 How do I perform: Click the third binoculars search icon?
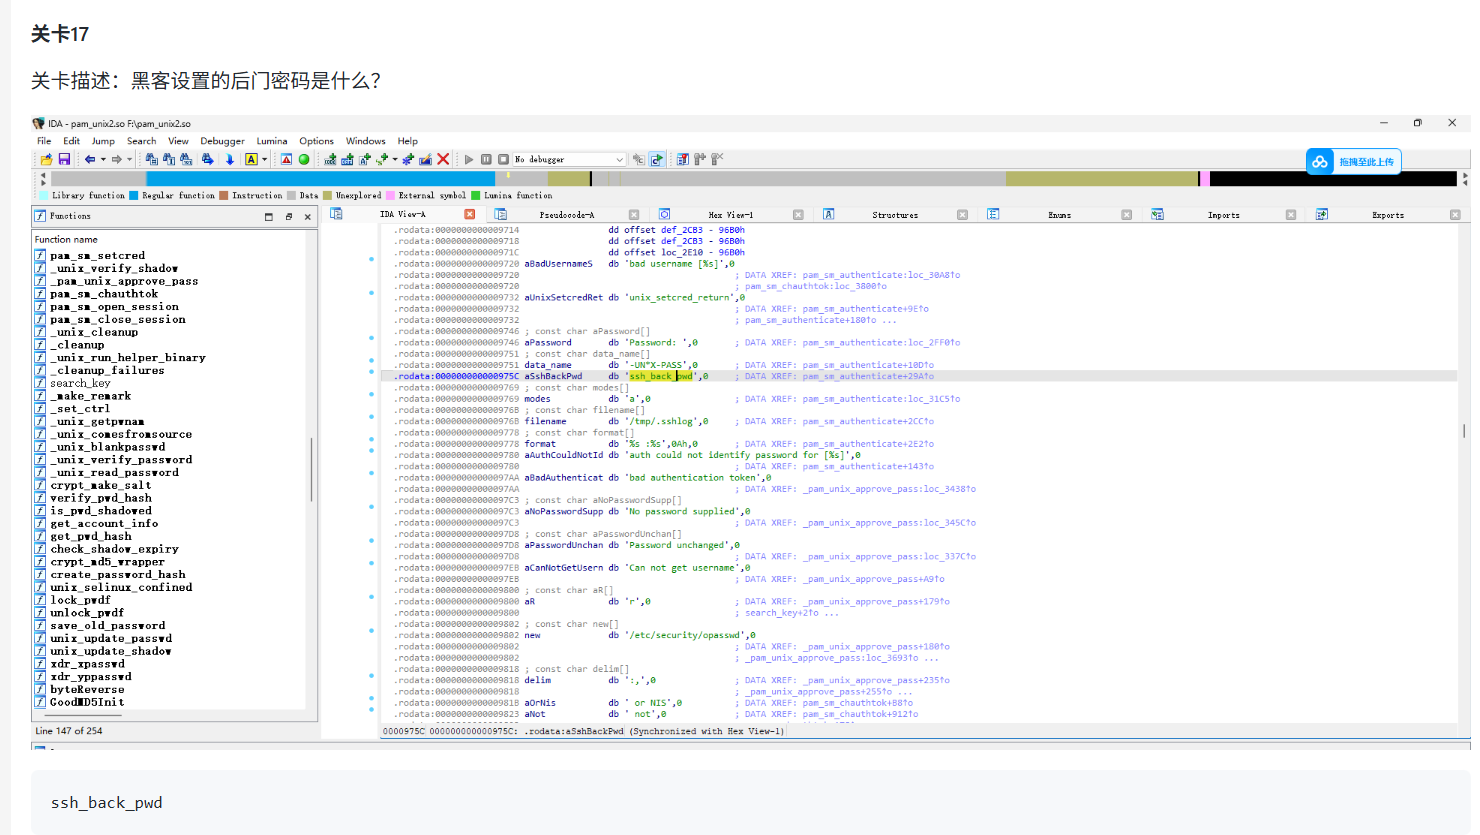(x=186, y=159)
